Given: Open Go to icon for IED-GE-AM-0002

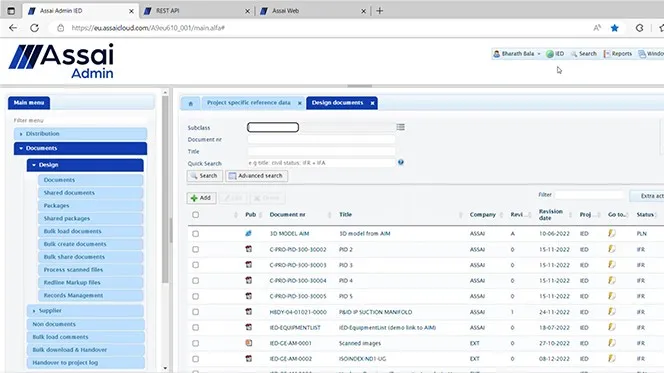Looking at the screenshot, I should 611,358.
